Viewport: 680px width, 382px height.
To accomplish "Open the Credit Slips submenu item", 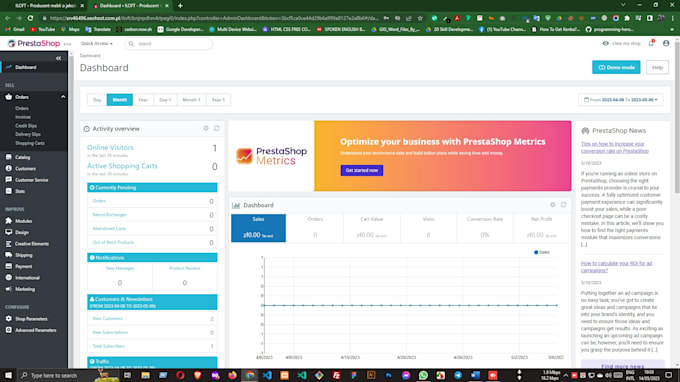I will click(x=26, y=126).
